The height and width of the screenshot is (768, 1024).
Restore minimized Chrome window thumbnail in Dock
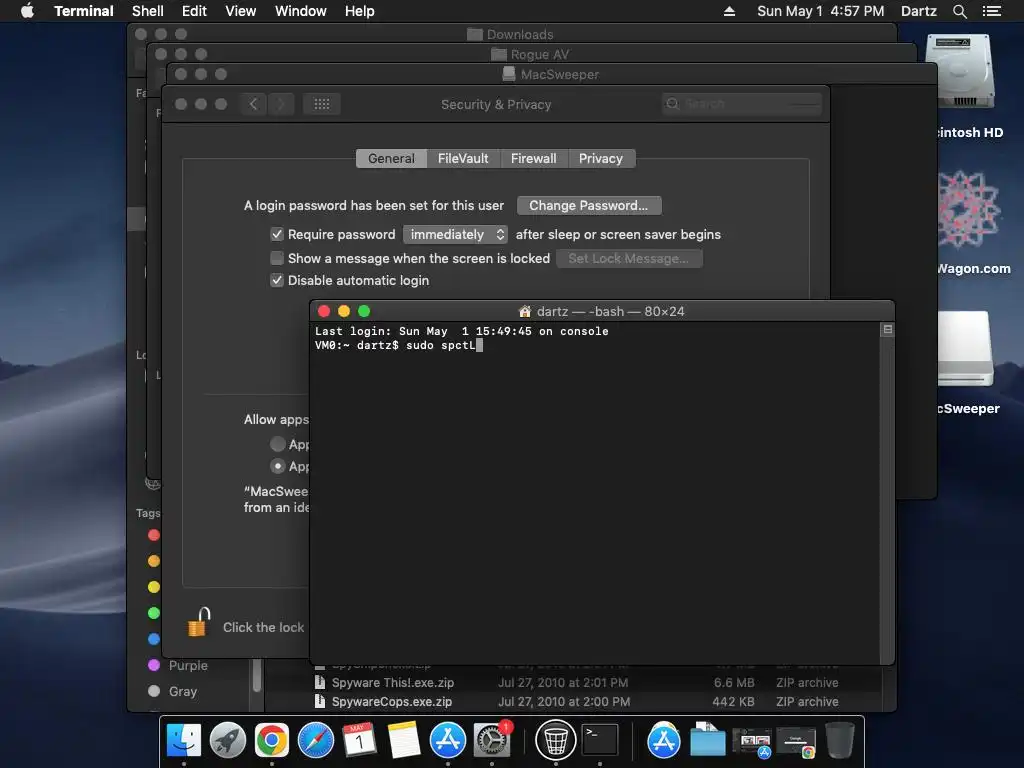click(x=796, y=742)
